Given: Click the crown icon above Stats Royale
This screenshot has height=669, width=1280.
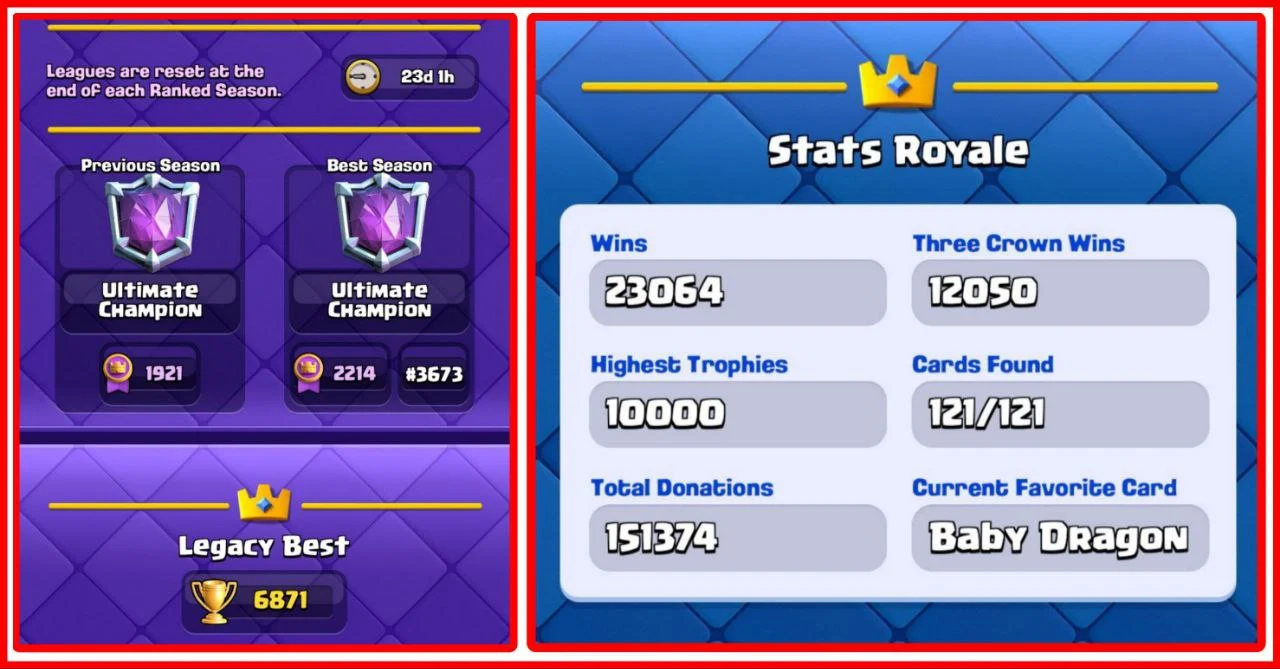Looking at the screenshot, I should point(898,84).
